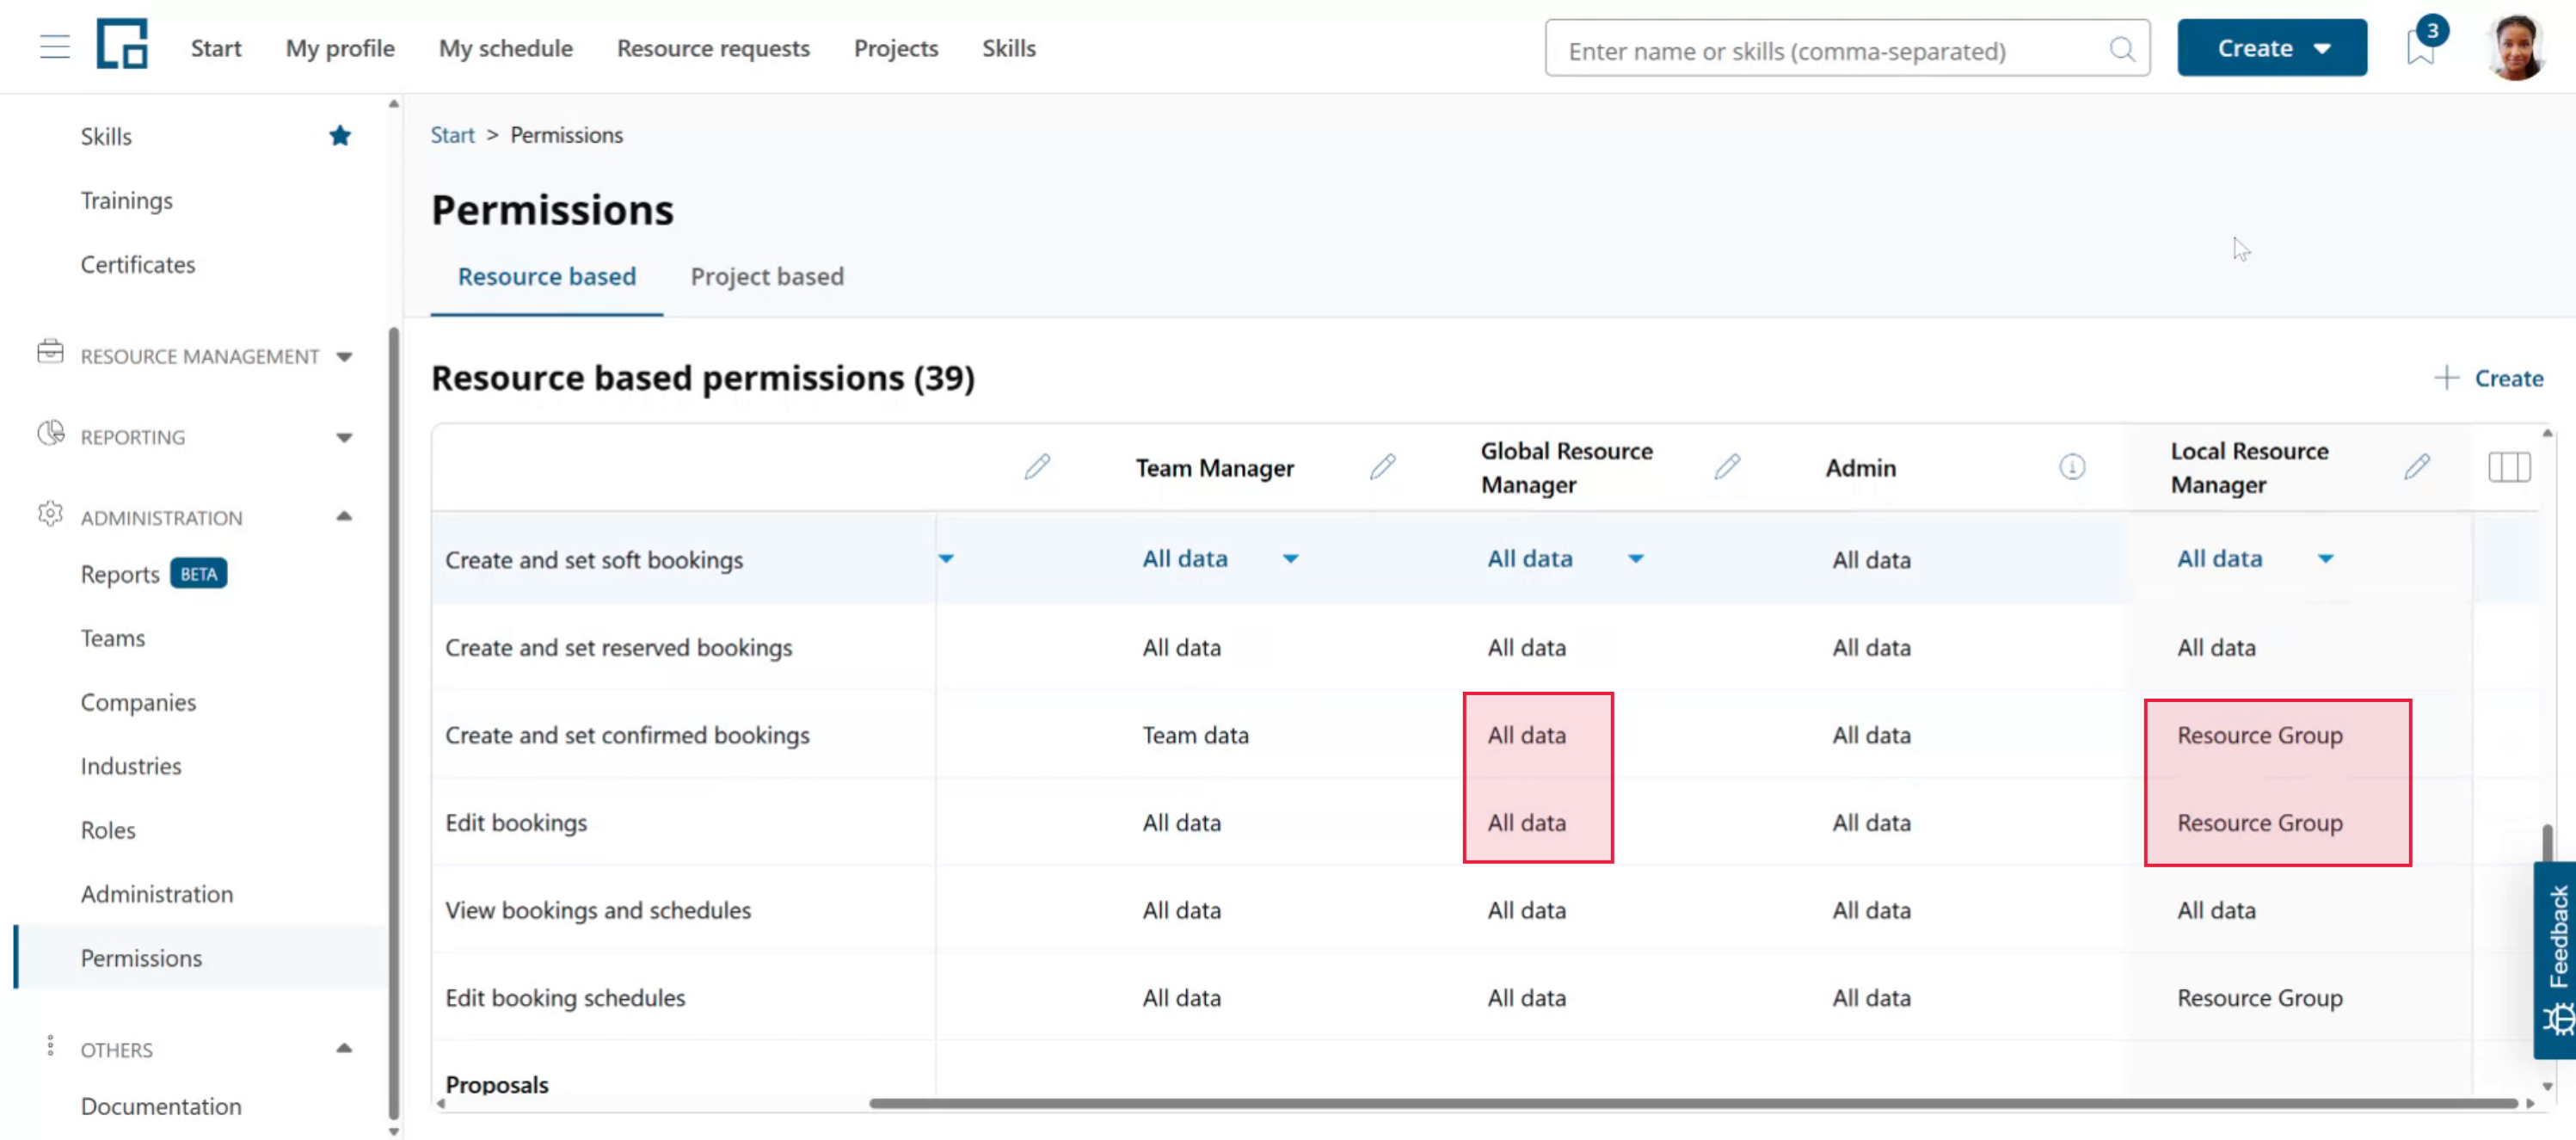The width and height of the screenshot is (2576, 1140).
Task: Go to Start via breadcrumb link
Action: 452,135
